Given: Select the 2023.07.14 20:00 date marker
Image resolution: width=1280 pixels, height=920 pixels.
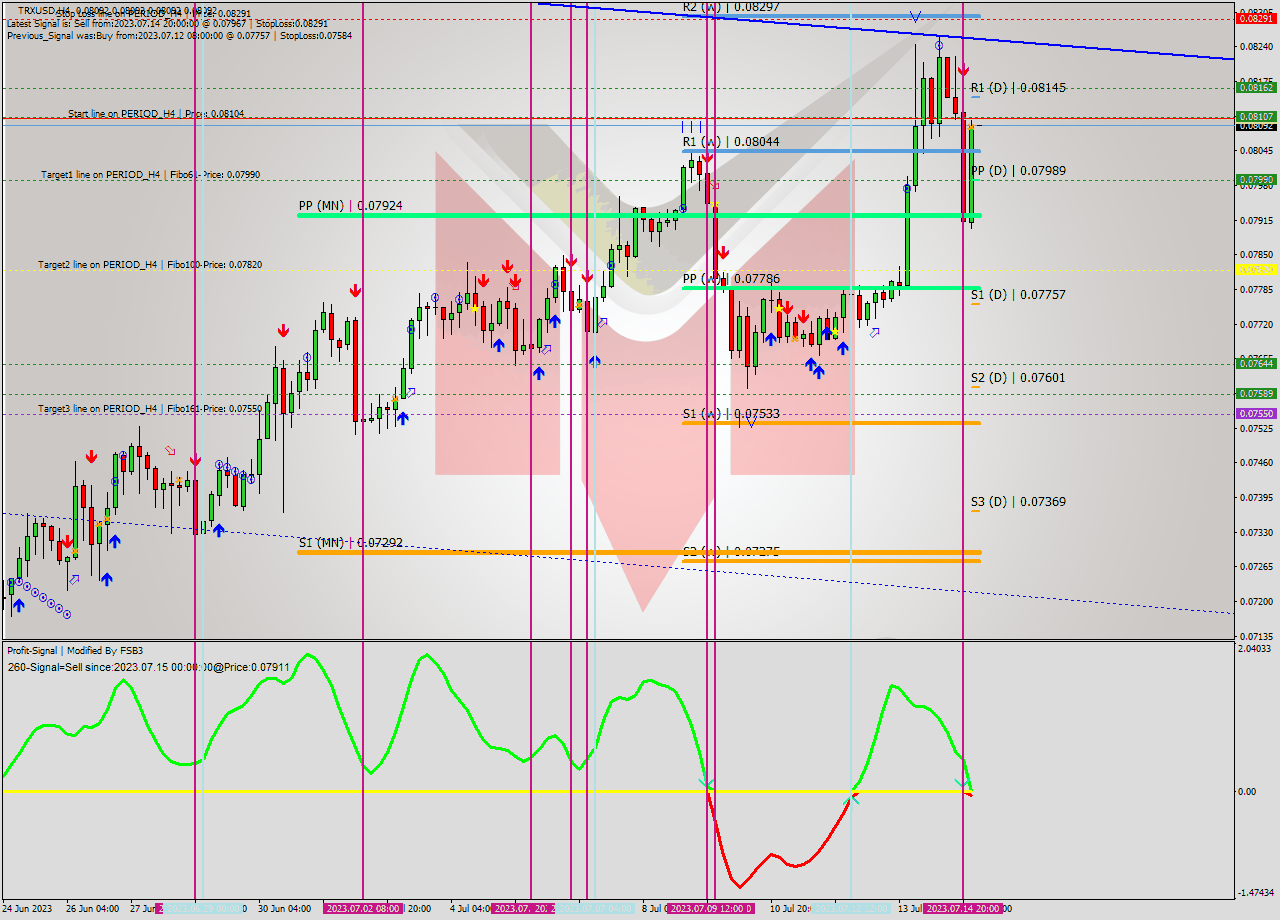Looking at the screenshot, I should coord(963,908).
